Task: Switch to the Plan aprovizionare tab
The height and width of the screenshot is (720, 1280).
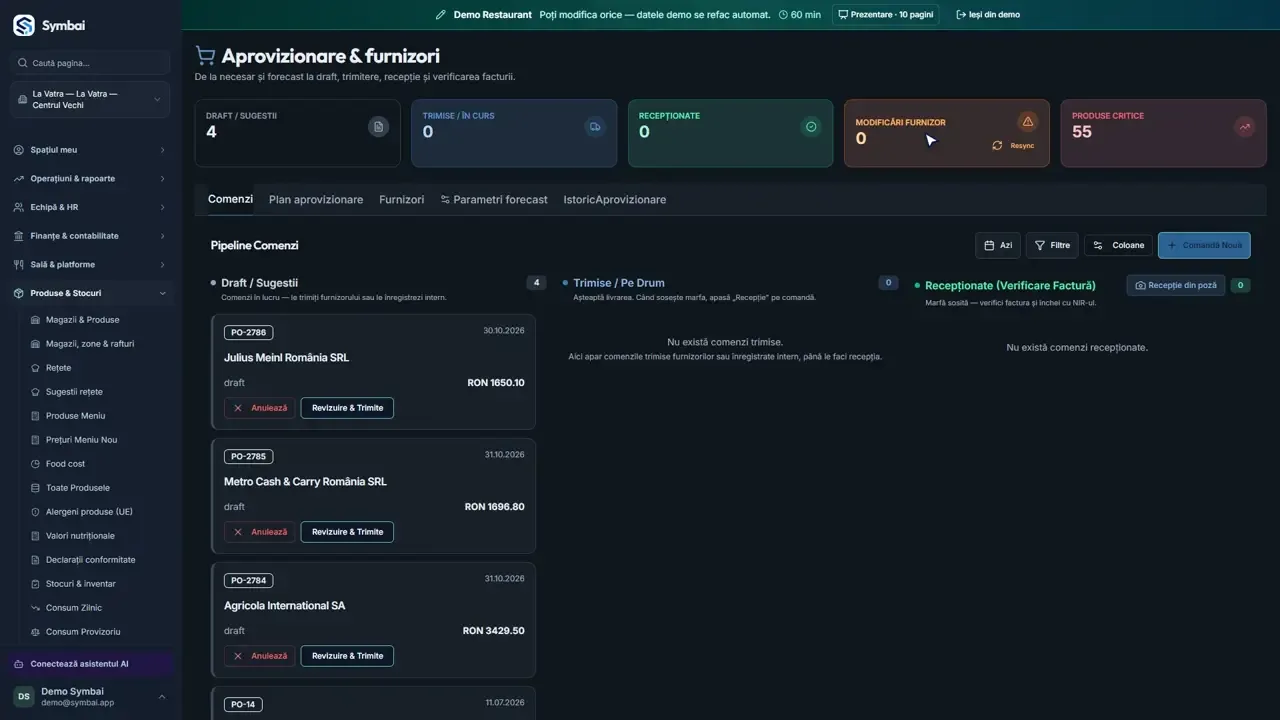Action: [x=316, y=200]
